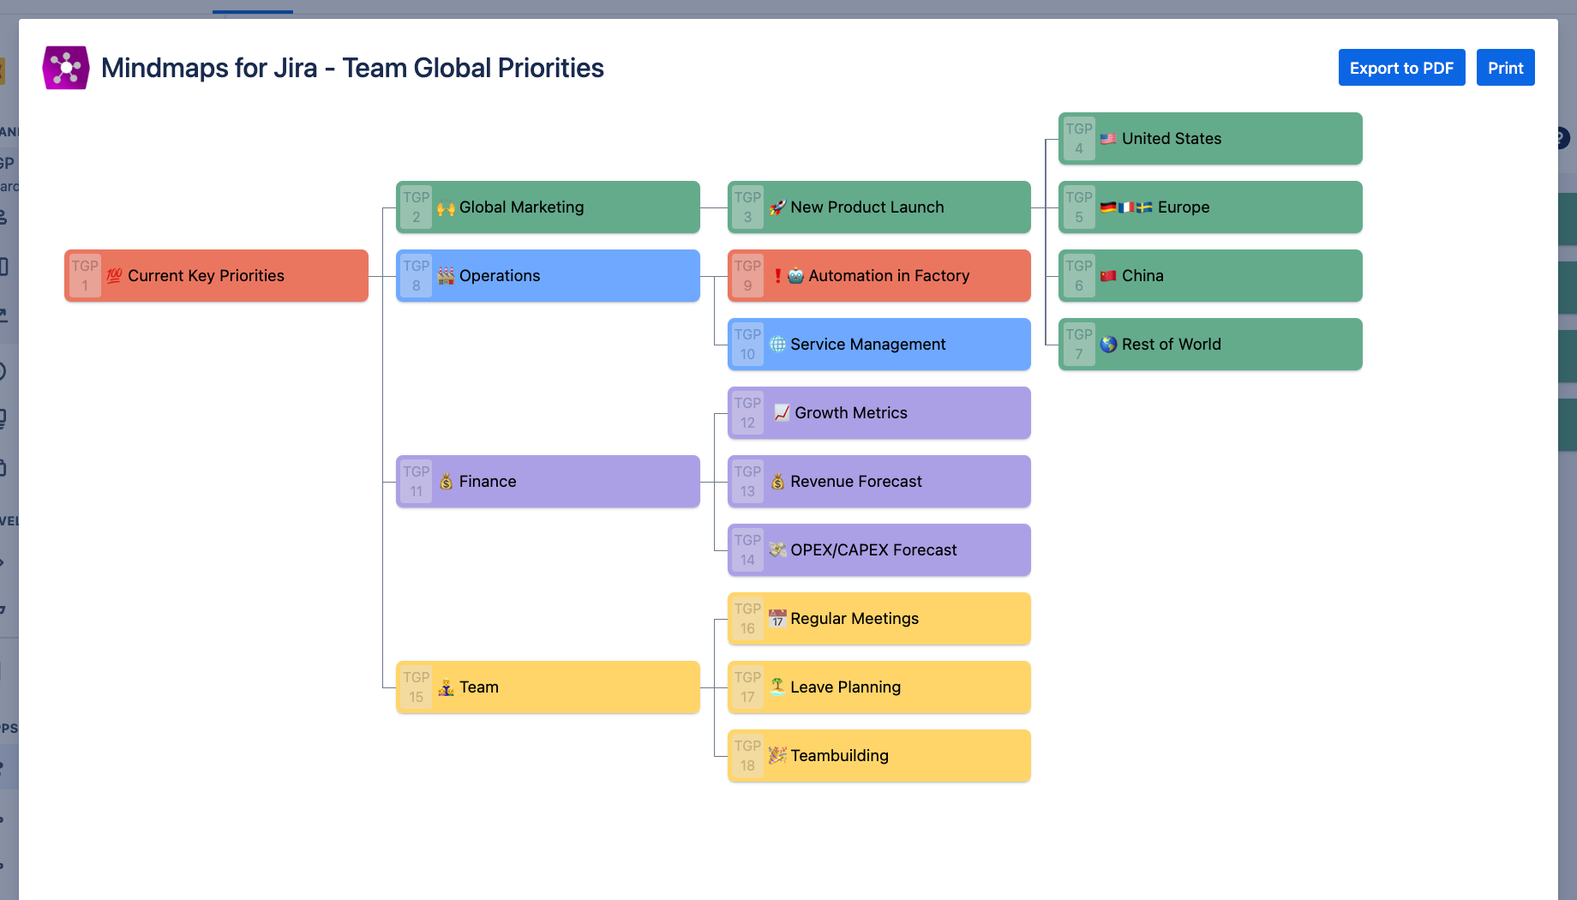This screenshot has width=1577, height=900.
Task: Click the money bag icon on Finance
Action: coord(446,481)
